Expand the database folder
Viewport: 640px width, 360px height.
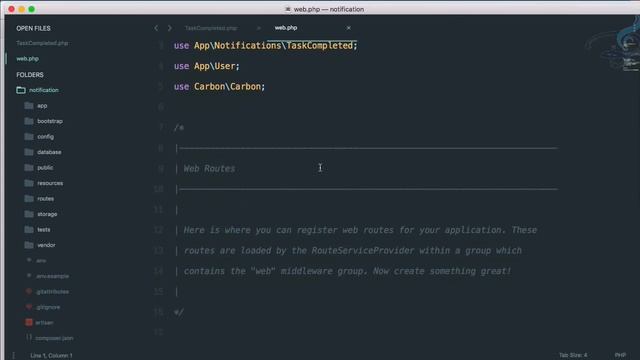(x=43, y=152)
